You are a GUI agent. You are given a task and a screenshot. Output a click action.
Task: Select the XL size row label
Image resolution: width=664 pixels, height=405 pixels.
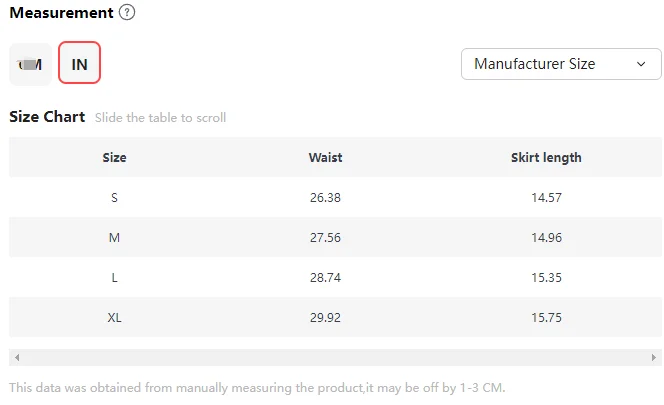[x=114, y=317]
